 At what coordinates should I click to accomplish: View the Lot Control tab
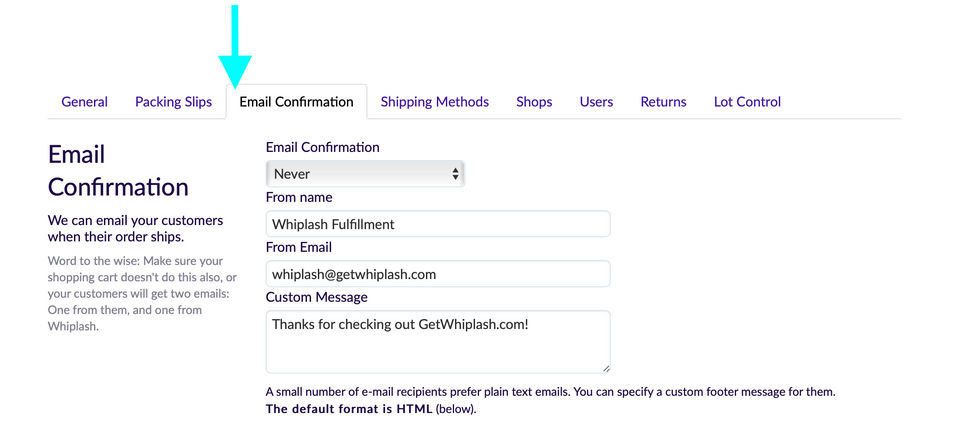pos(747,102)
